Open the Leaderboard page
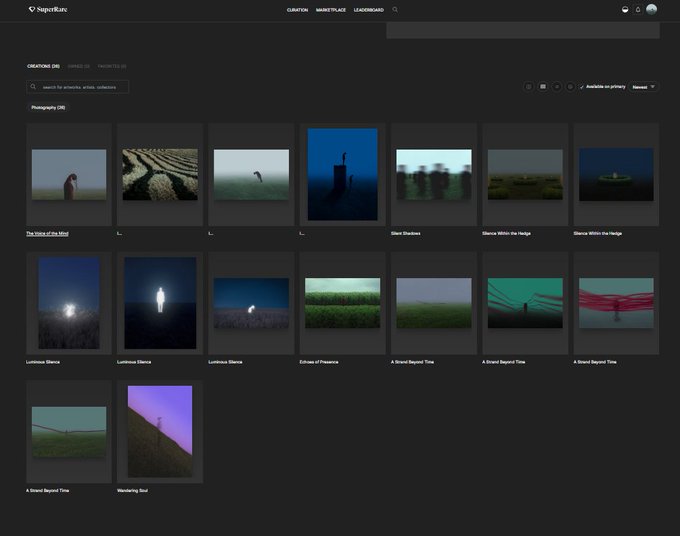 click(368, 10)
